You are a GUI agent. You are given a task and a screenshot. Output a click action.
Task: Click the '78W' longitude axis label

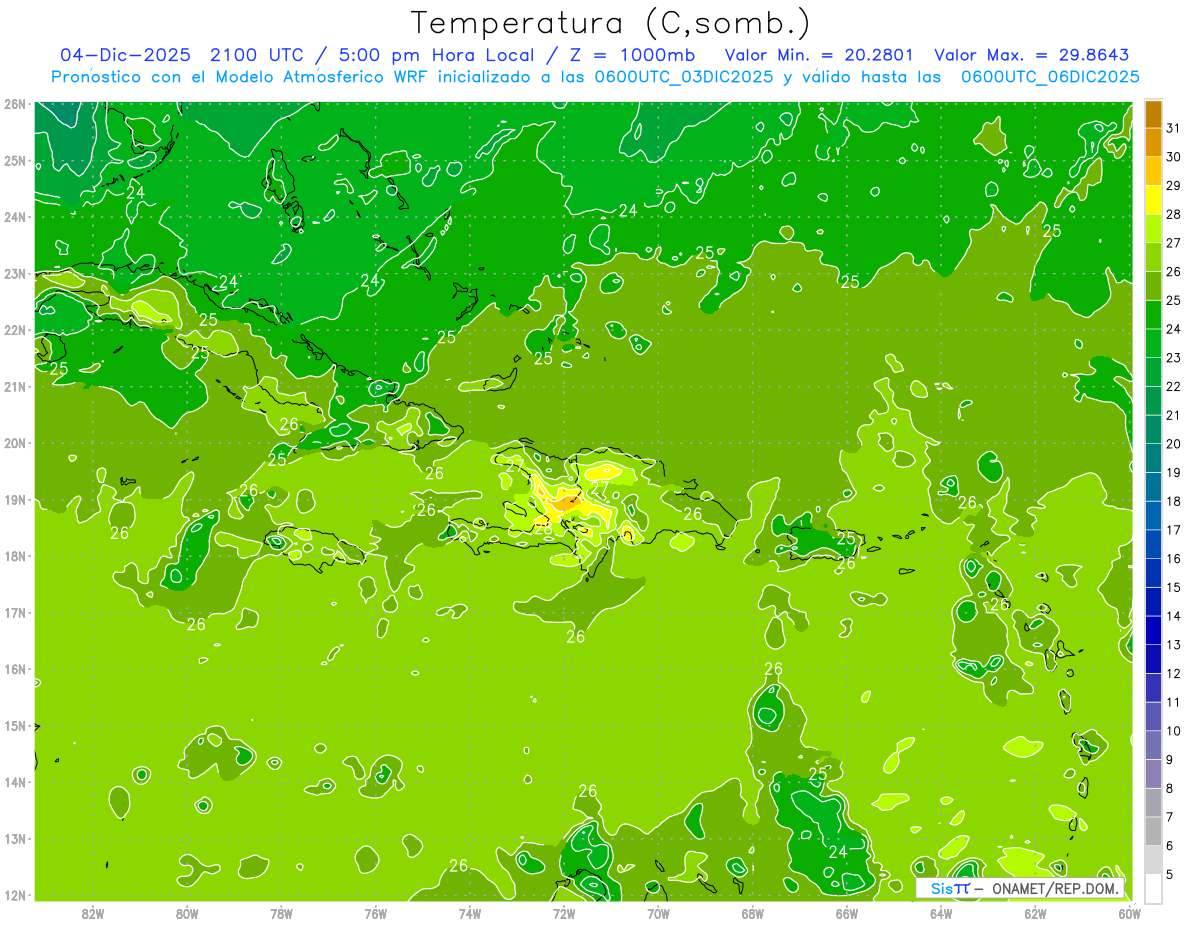pyautogui.click(x=281, y=913)
